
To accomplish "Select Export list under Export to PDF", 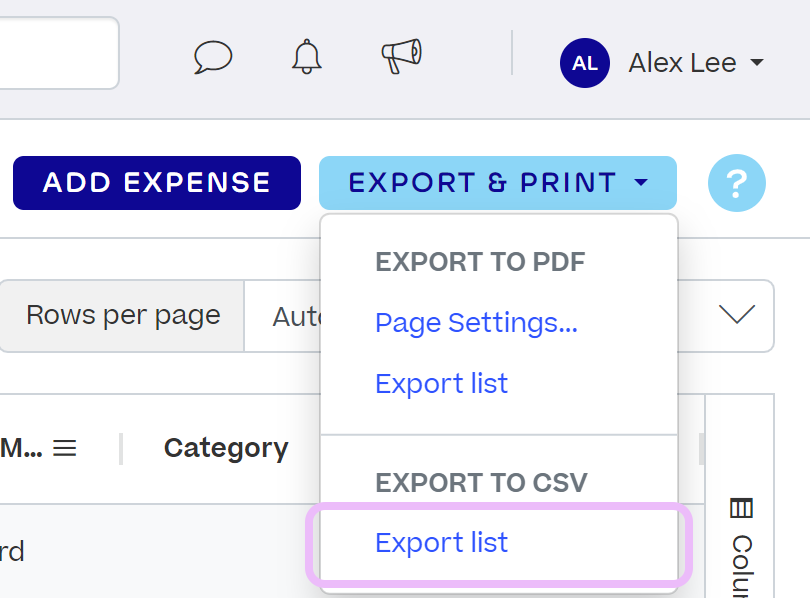I will click(442, 384).
